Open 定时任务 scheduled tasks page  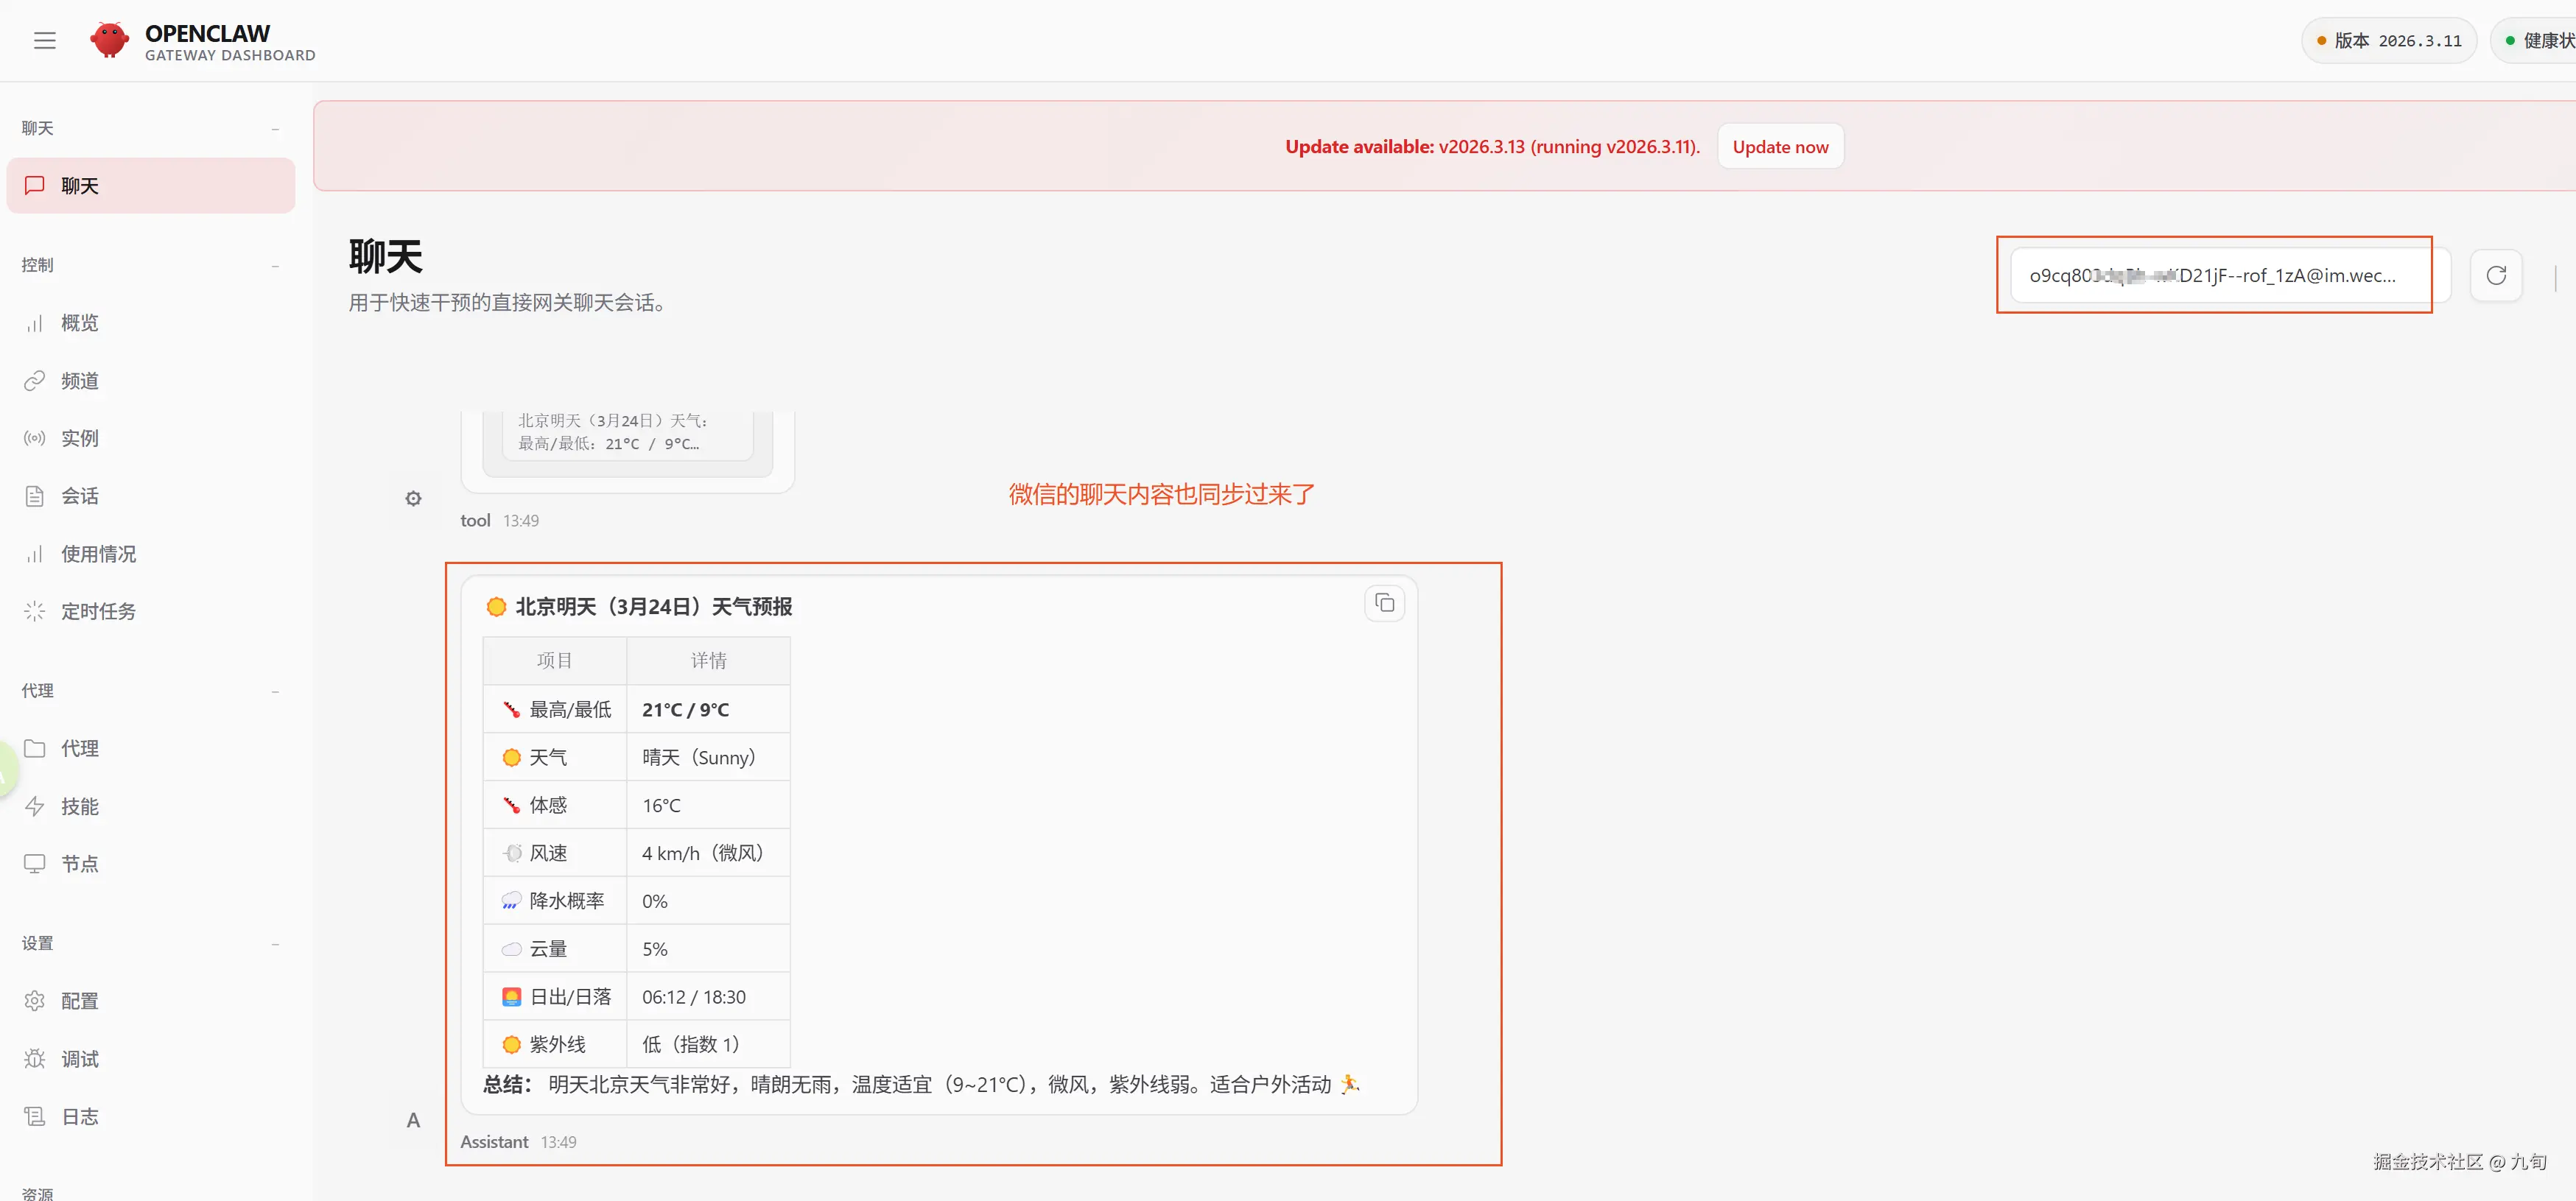(98, 611)
